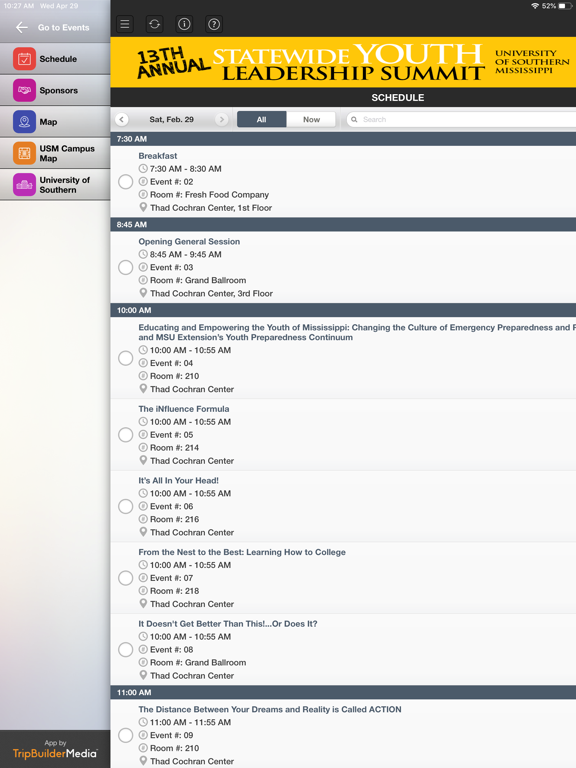Tap 11:00 AM - 11:55 AM time text
The width and height of the screenshot is (576, 768).
(191, 722)
